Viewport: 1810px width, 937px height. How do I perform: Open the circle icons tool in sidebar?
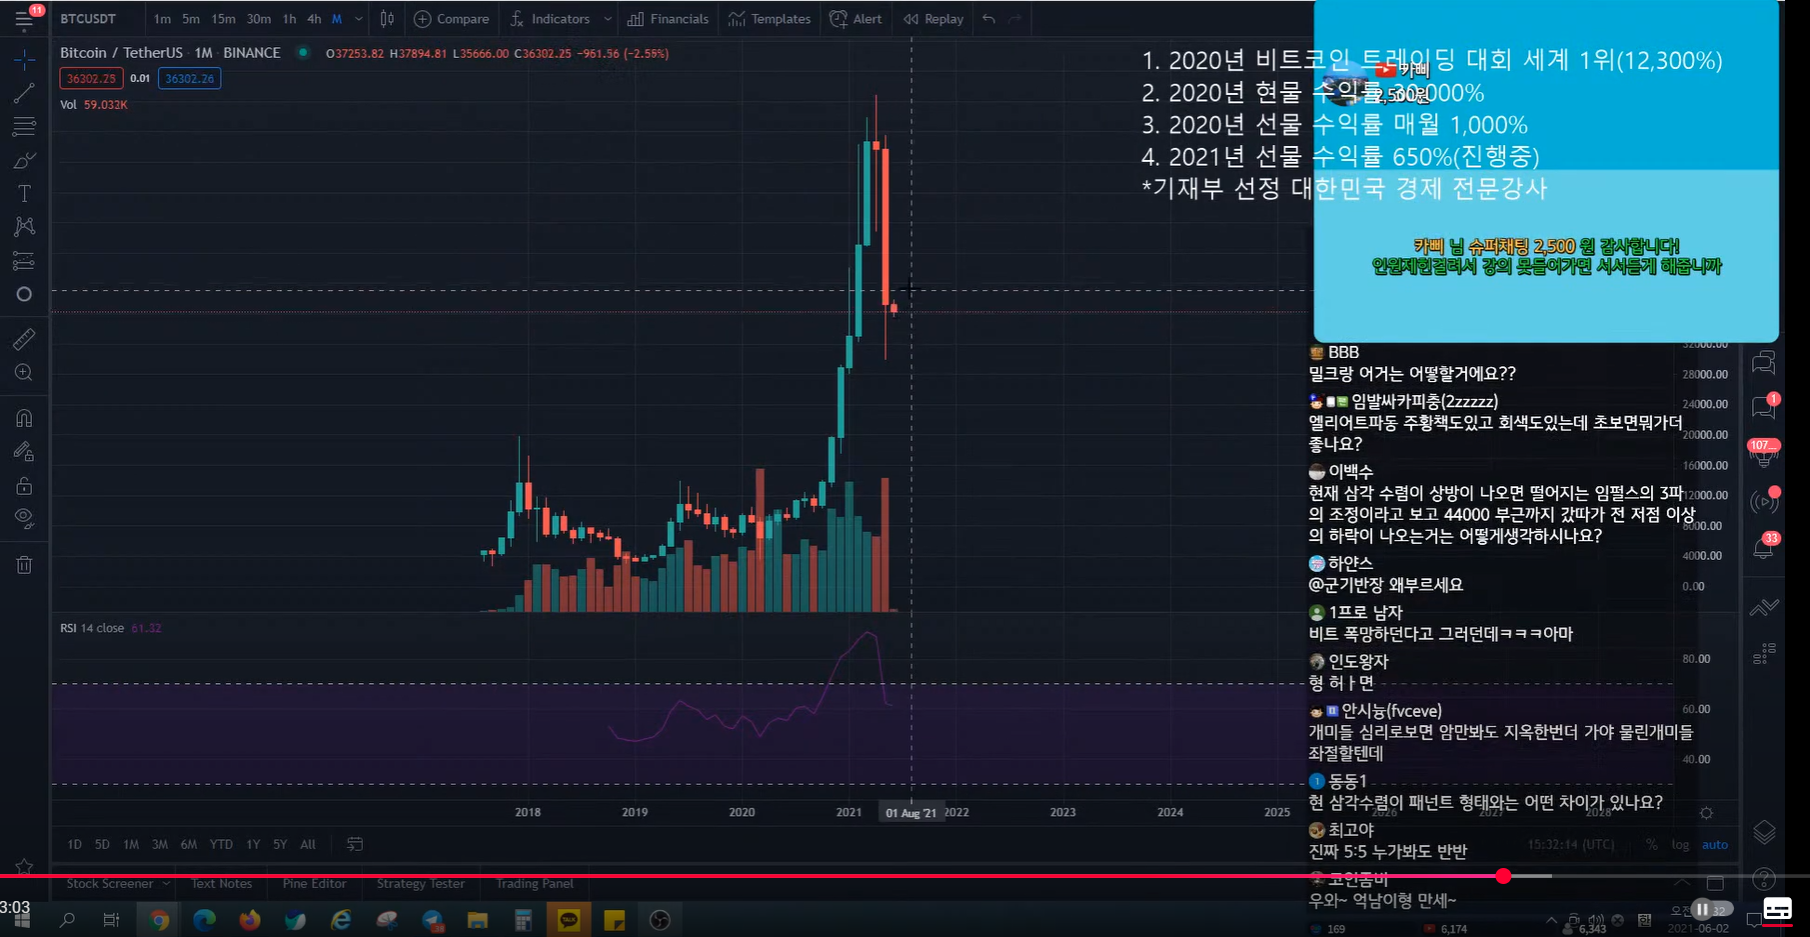pyautogui.click(x=24, y=294)
